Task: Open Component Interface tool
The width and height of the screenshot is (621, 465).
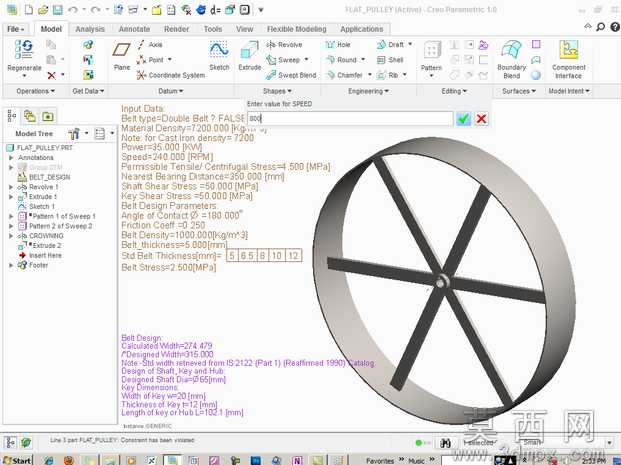Action: click(x=568, y=59)
